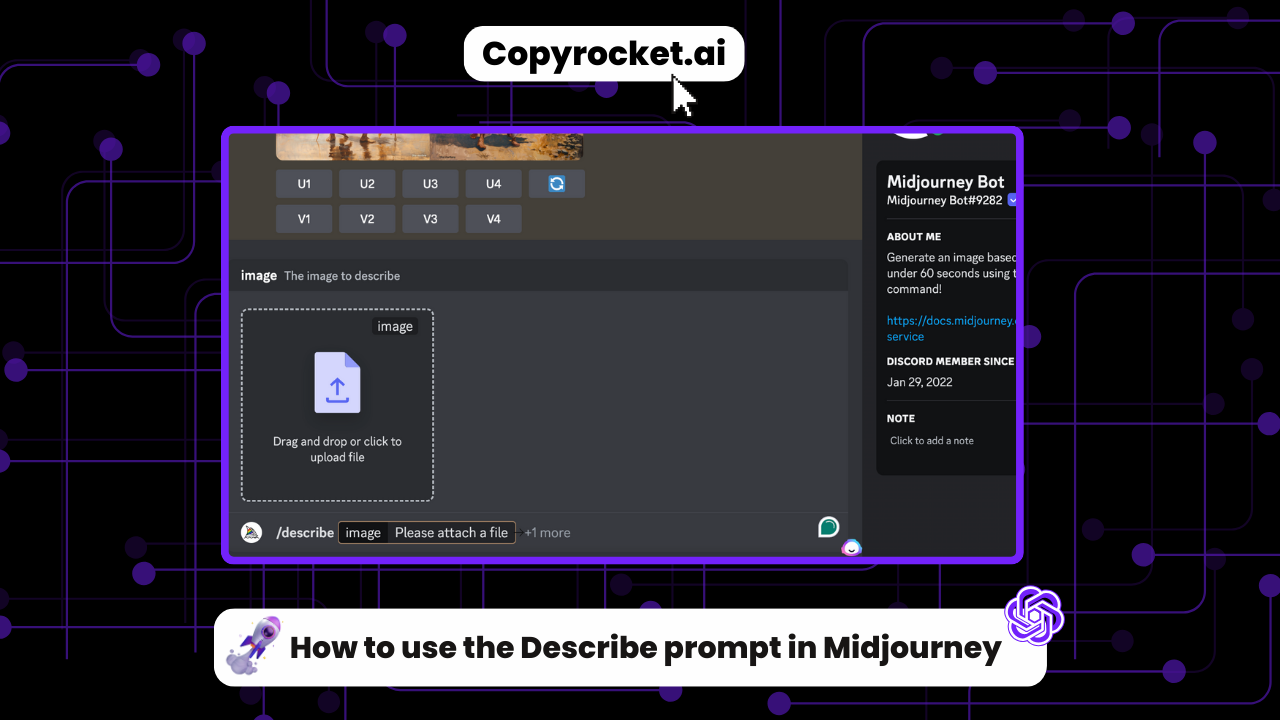Viewport: 1280px width, 720px height.
Task: Click the Midjourney sailboat avatar by /describe
Action: (252, 532)
